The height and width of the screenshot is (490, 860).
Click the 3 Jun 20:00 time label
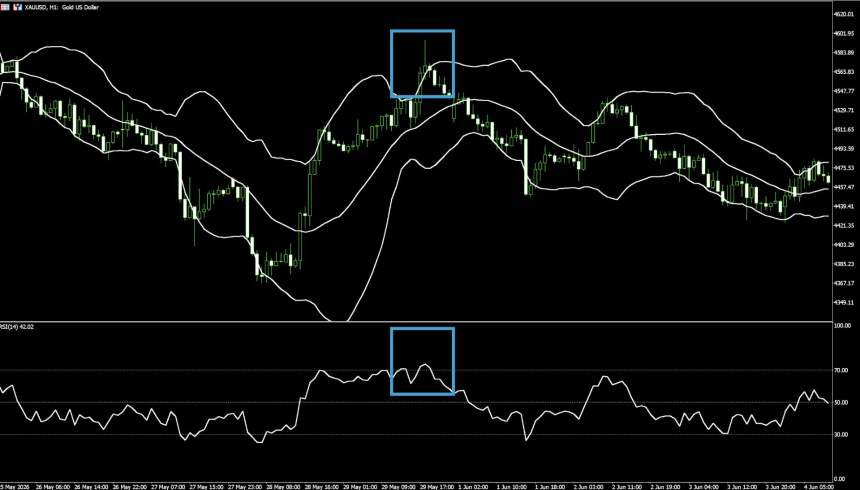pos(782,487)
